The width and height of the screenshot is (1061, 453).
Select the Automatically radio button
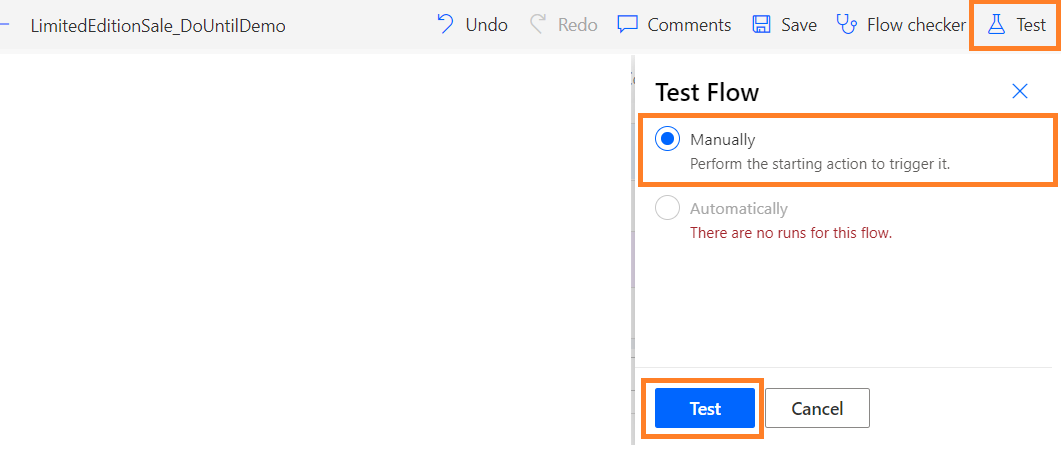pyautogui.click(x=667, y=208)
